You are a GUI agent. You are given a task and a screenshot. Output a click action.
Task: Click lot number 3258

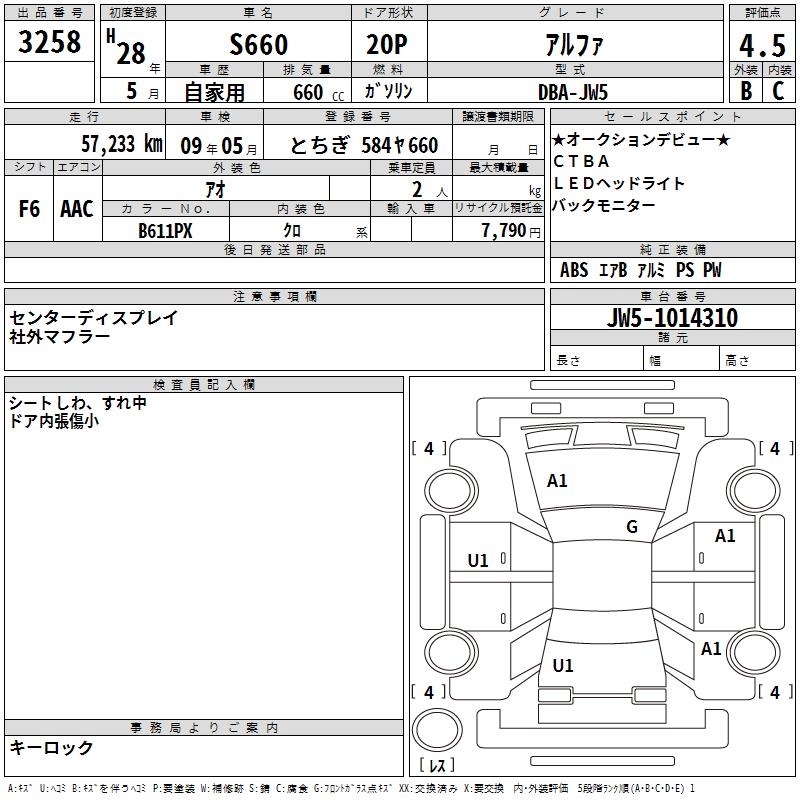click(50, 44)
